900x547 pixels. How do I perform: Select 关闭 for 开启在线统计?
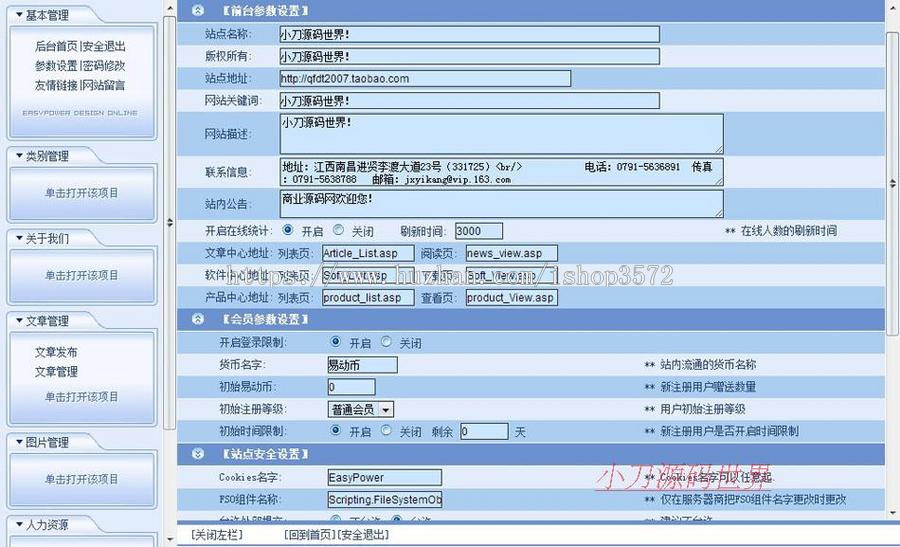[x=339, y=230]
